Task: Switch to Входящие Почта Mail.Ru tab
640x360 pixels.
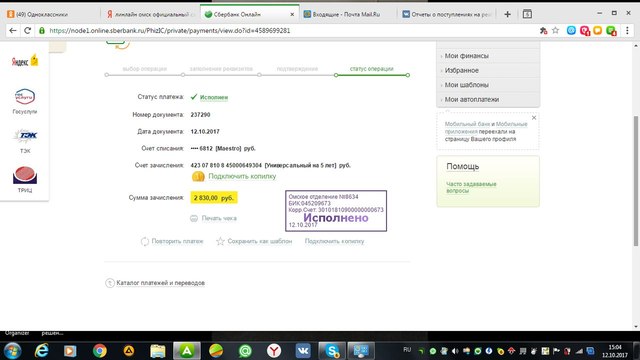Action: click(x=346, y=14)
